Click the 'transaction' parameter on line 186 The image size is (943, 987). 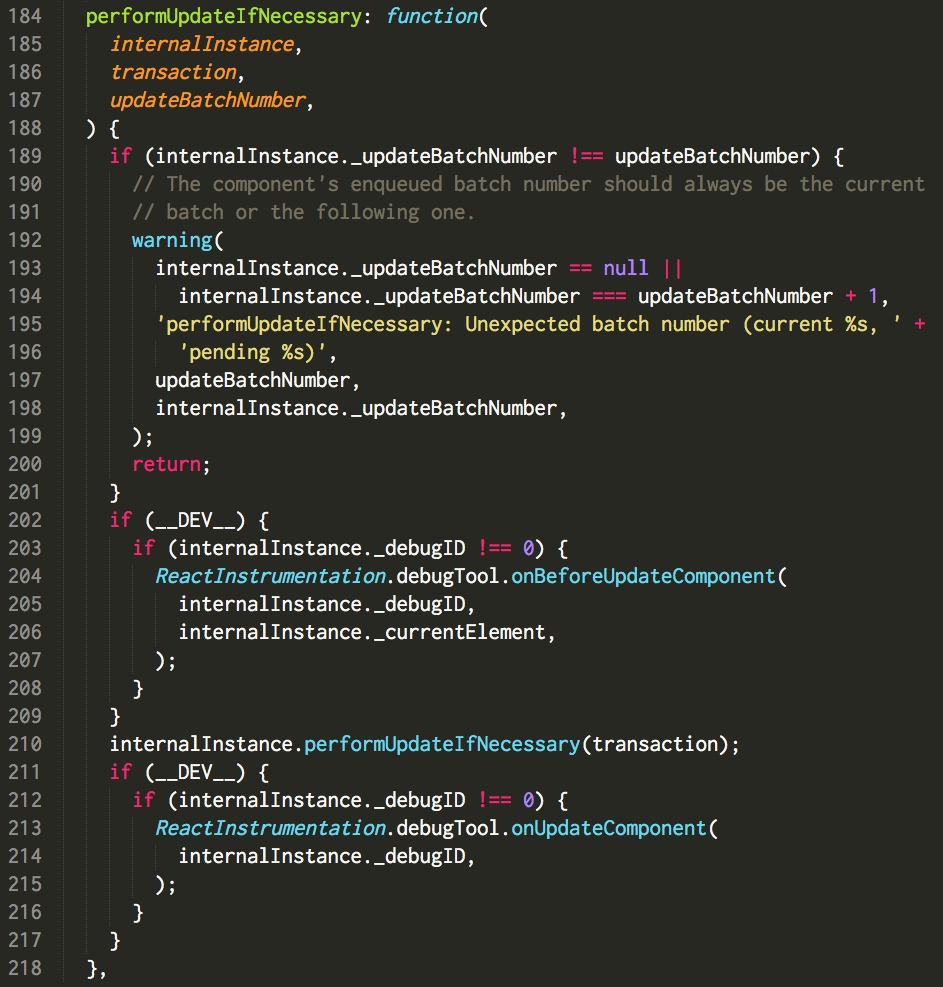[174, 72]
